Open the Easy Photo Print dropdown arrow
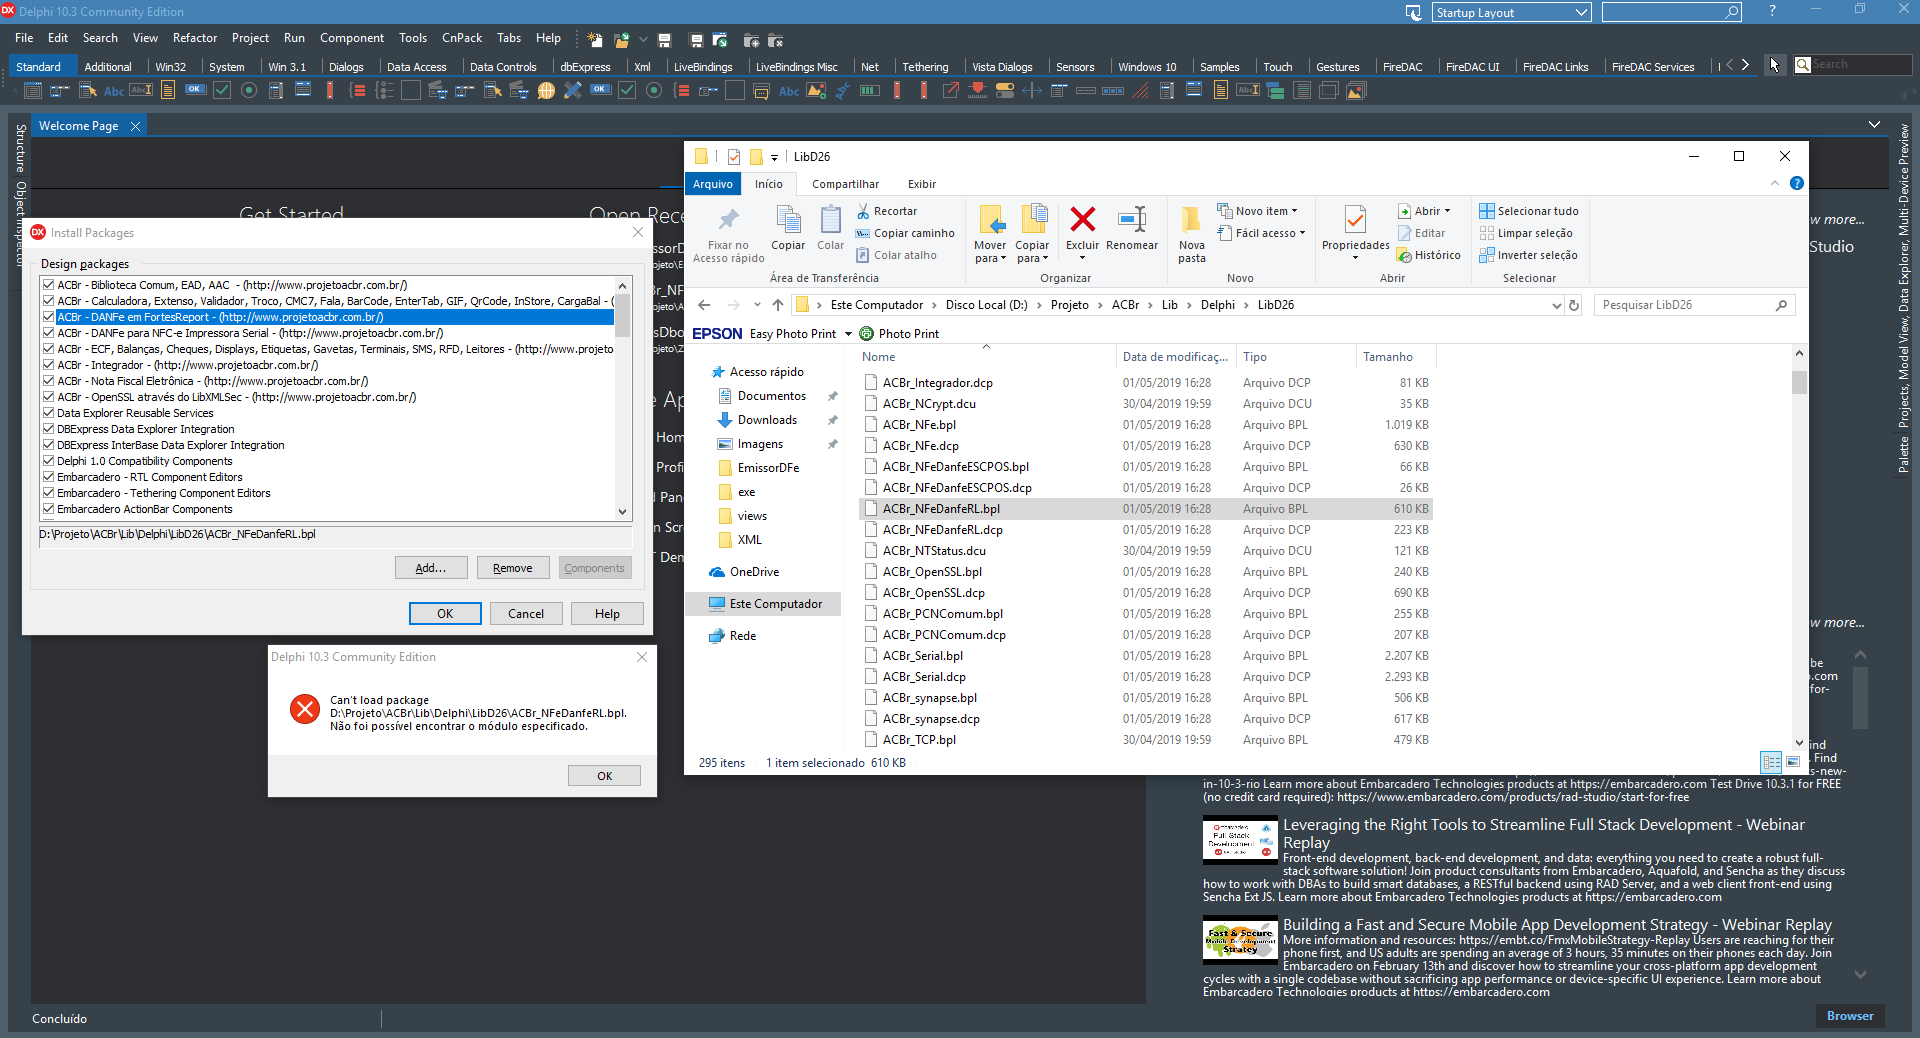 point(848,334)
